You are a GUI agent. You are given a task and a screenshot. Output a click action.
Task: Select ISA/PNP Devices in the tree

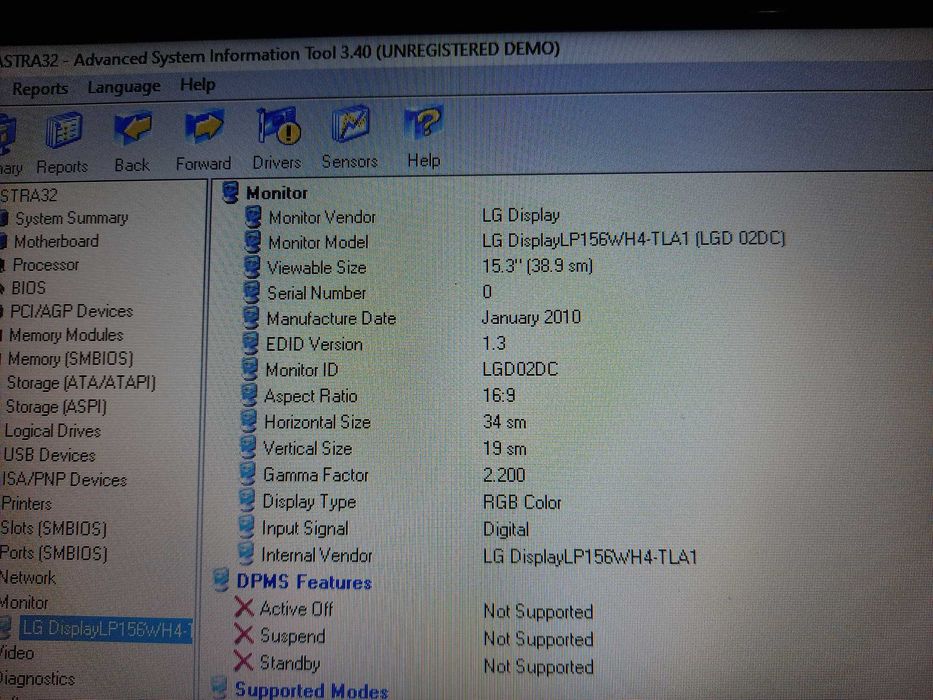point(64,480)
